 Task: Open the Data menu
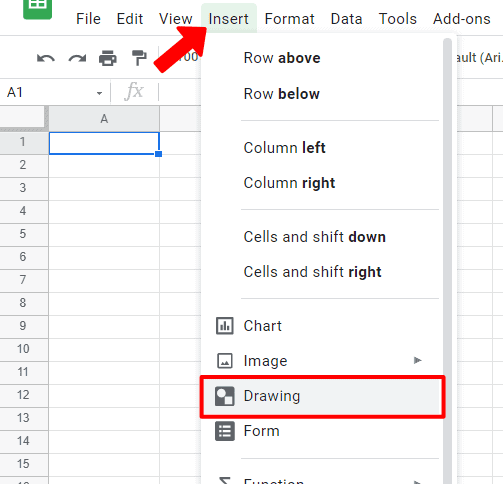[346, 19]
